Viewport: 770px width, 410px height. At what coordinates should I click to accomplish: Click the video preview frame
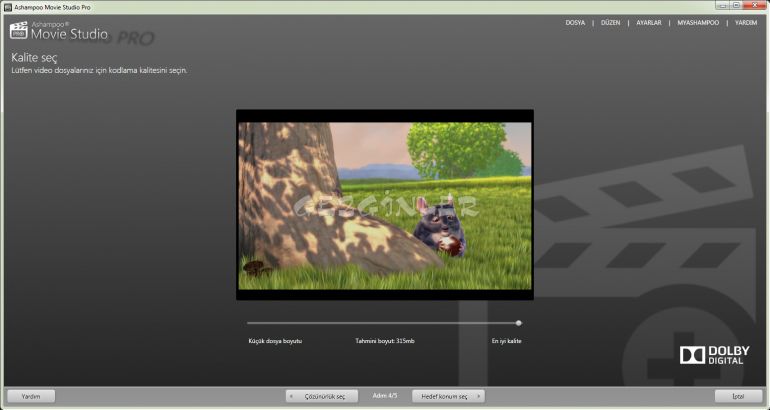(x=385, y=205)
